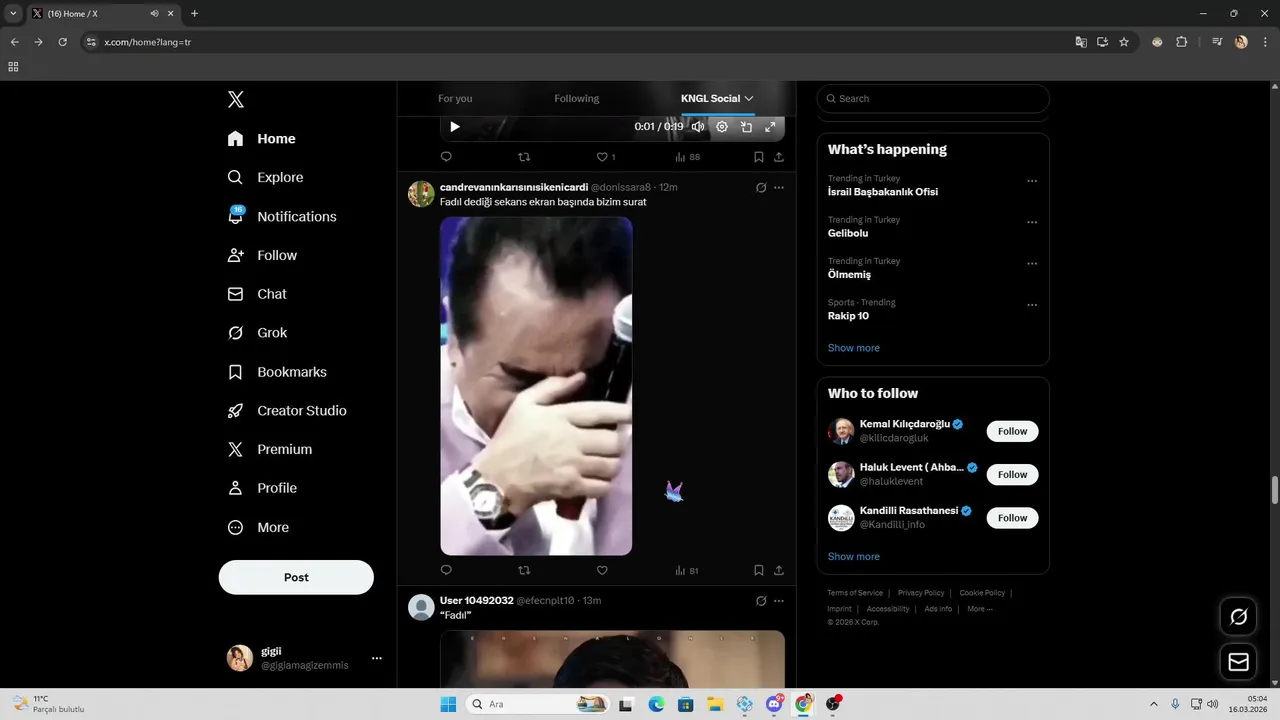Open Home from sidebar
The height and width of the screenshot is (720, 1280).
261,139
